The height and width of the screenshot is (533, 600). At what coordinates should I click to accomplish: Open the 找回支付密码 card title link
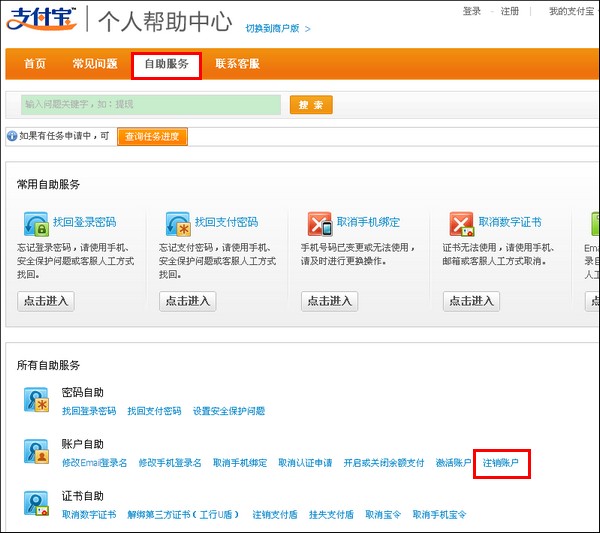coord(227,222)
